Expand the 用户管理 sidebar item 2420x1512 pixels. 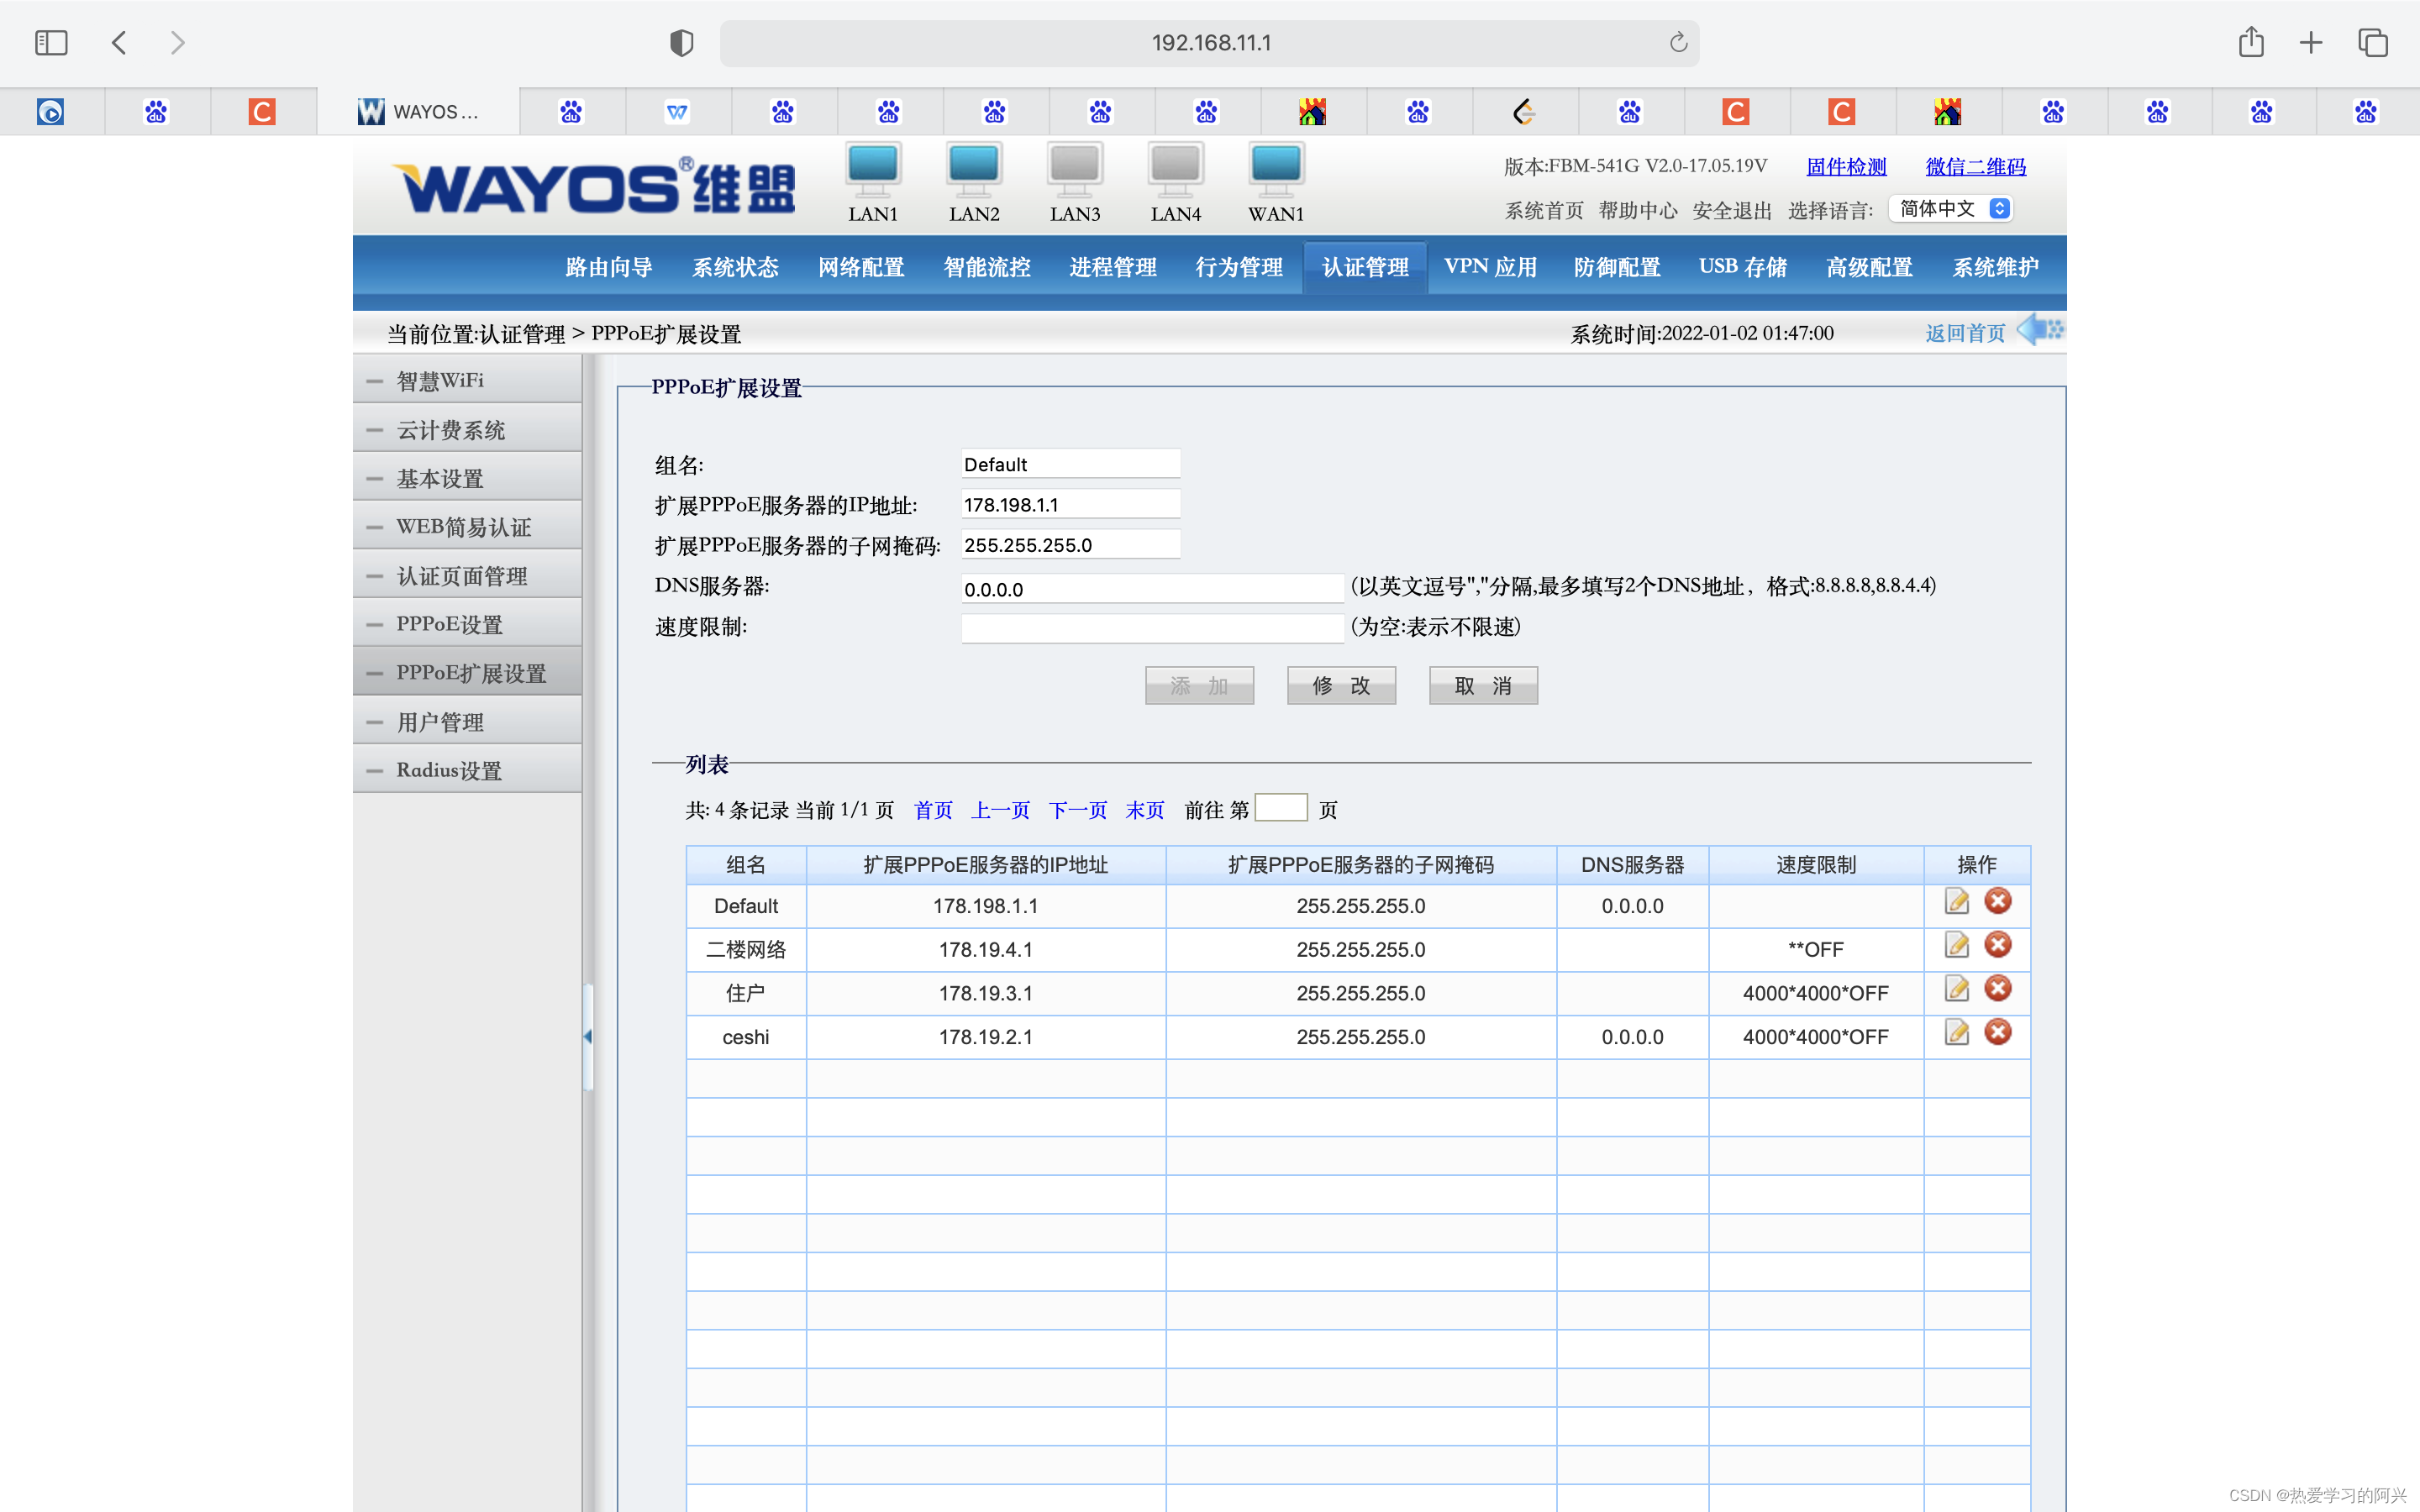click(441, 722)
